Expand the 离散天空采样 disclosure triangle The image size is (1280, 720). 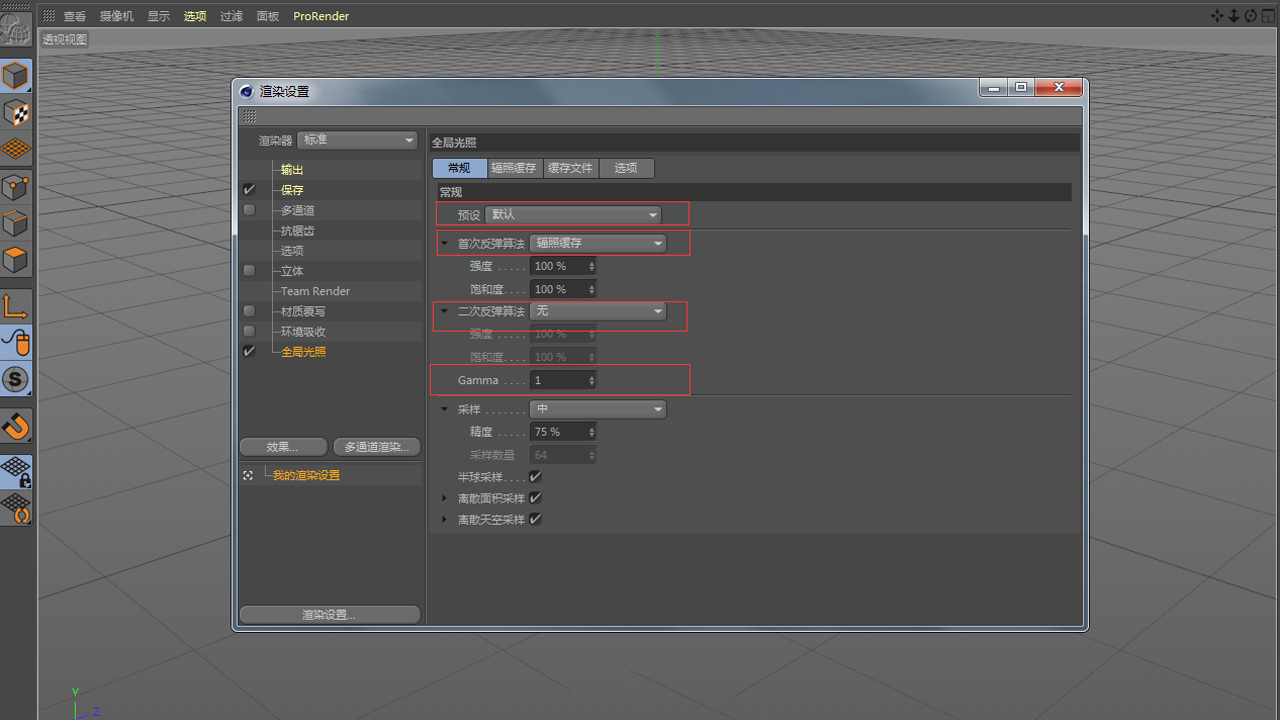pyautogui.click(x=445, y=519)
